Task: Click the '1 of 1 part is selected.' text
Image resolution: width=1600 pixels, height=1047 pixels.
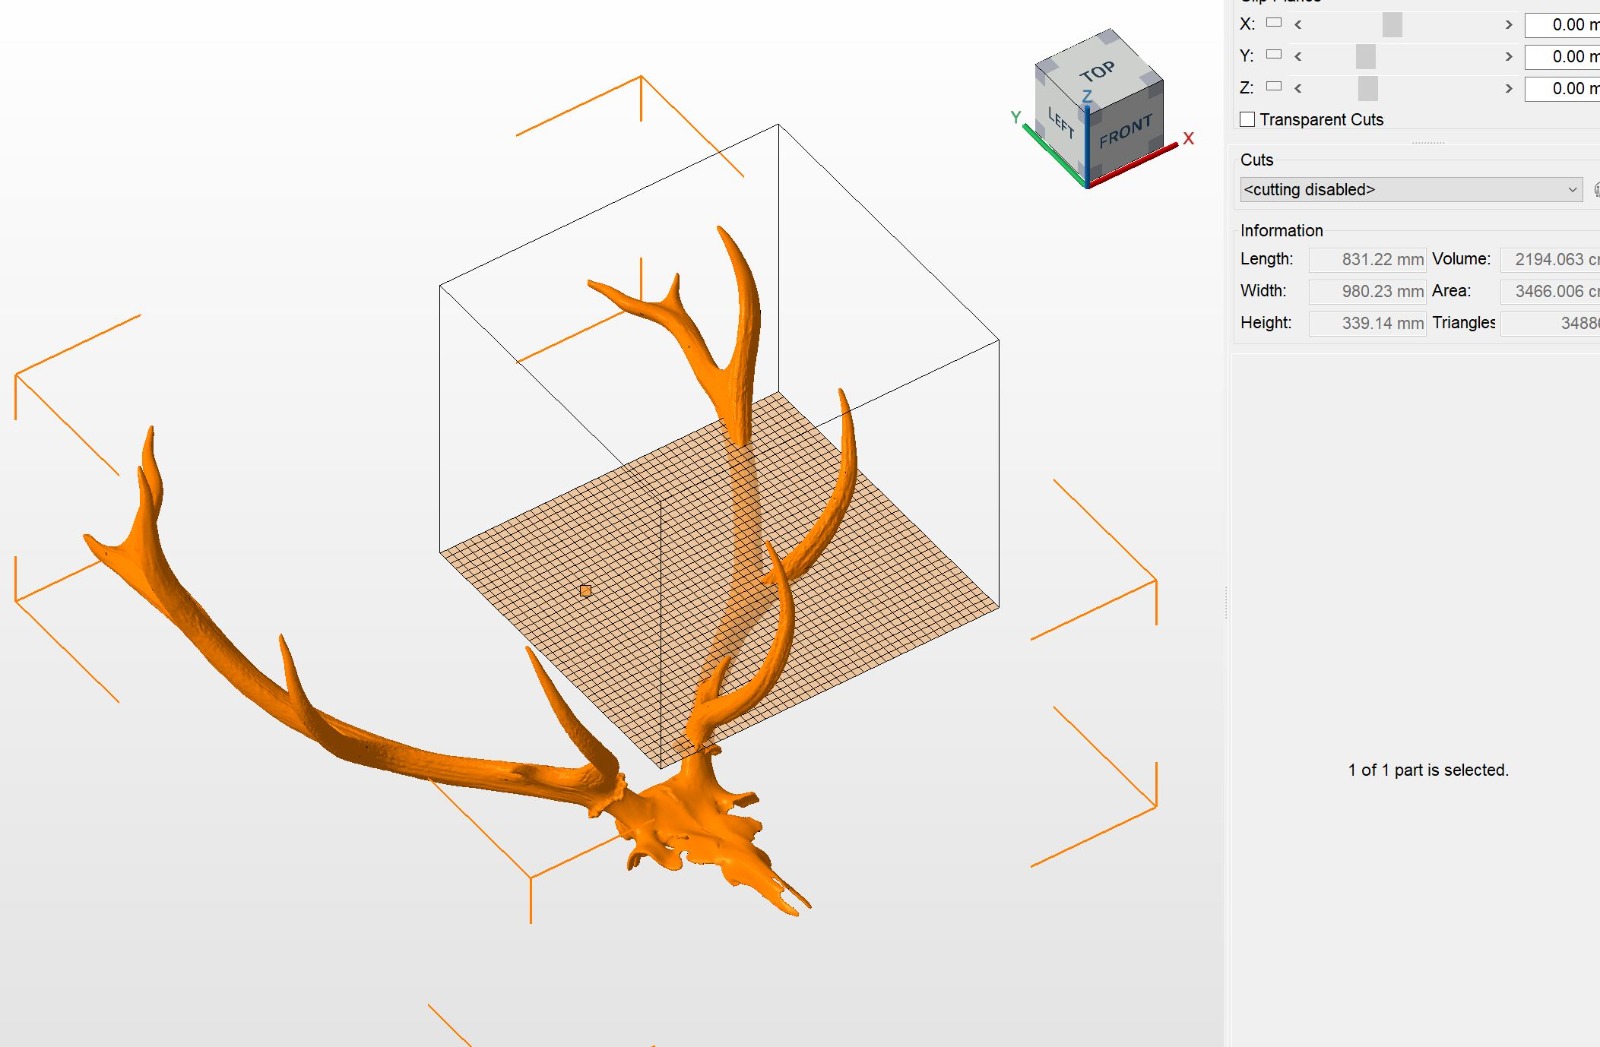Action: tap(1428, 770)
